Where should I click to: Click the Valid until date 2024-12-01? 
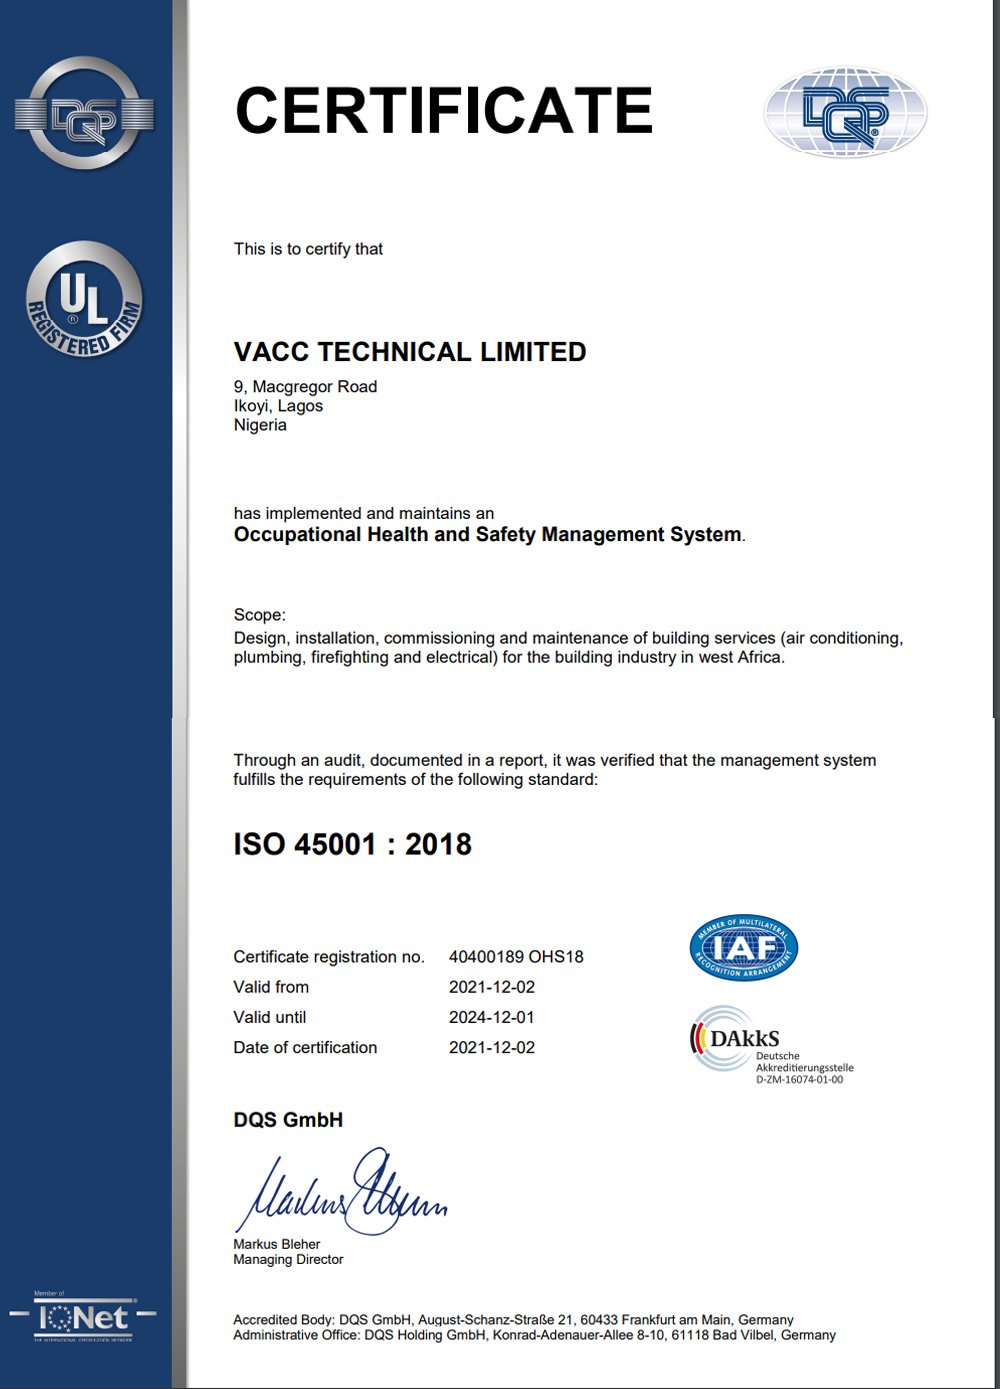(x=492, y=1017)
